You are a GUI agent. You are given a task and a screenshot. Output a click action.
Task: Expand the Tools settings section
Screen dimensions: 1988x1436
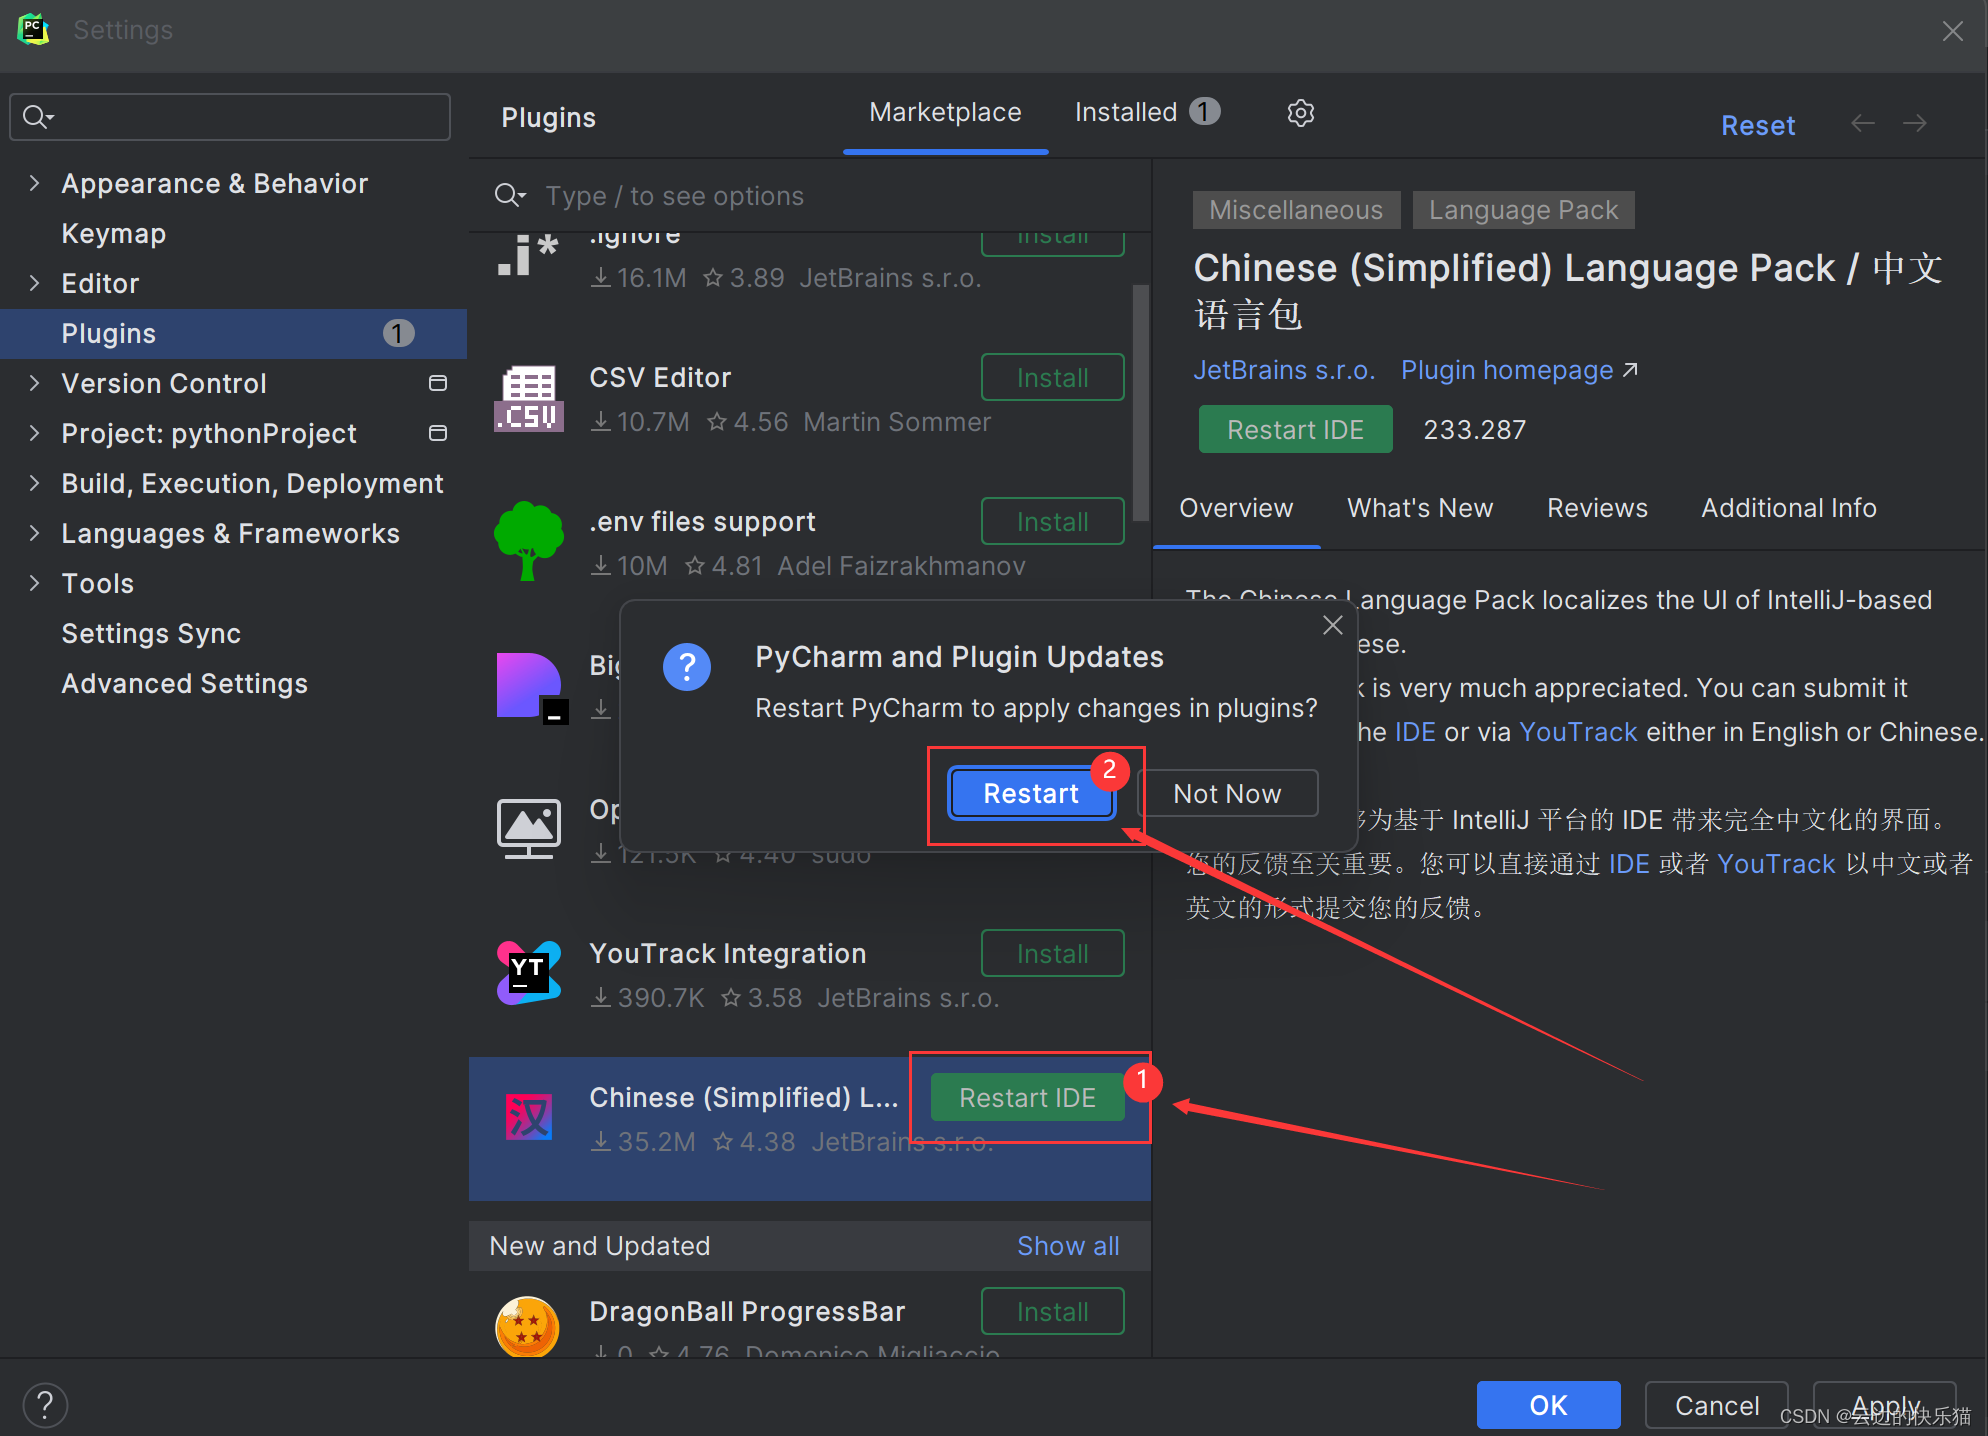(x=35, y=583)
